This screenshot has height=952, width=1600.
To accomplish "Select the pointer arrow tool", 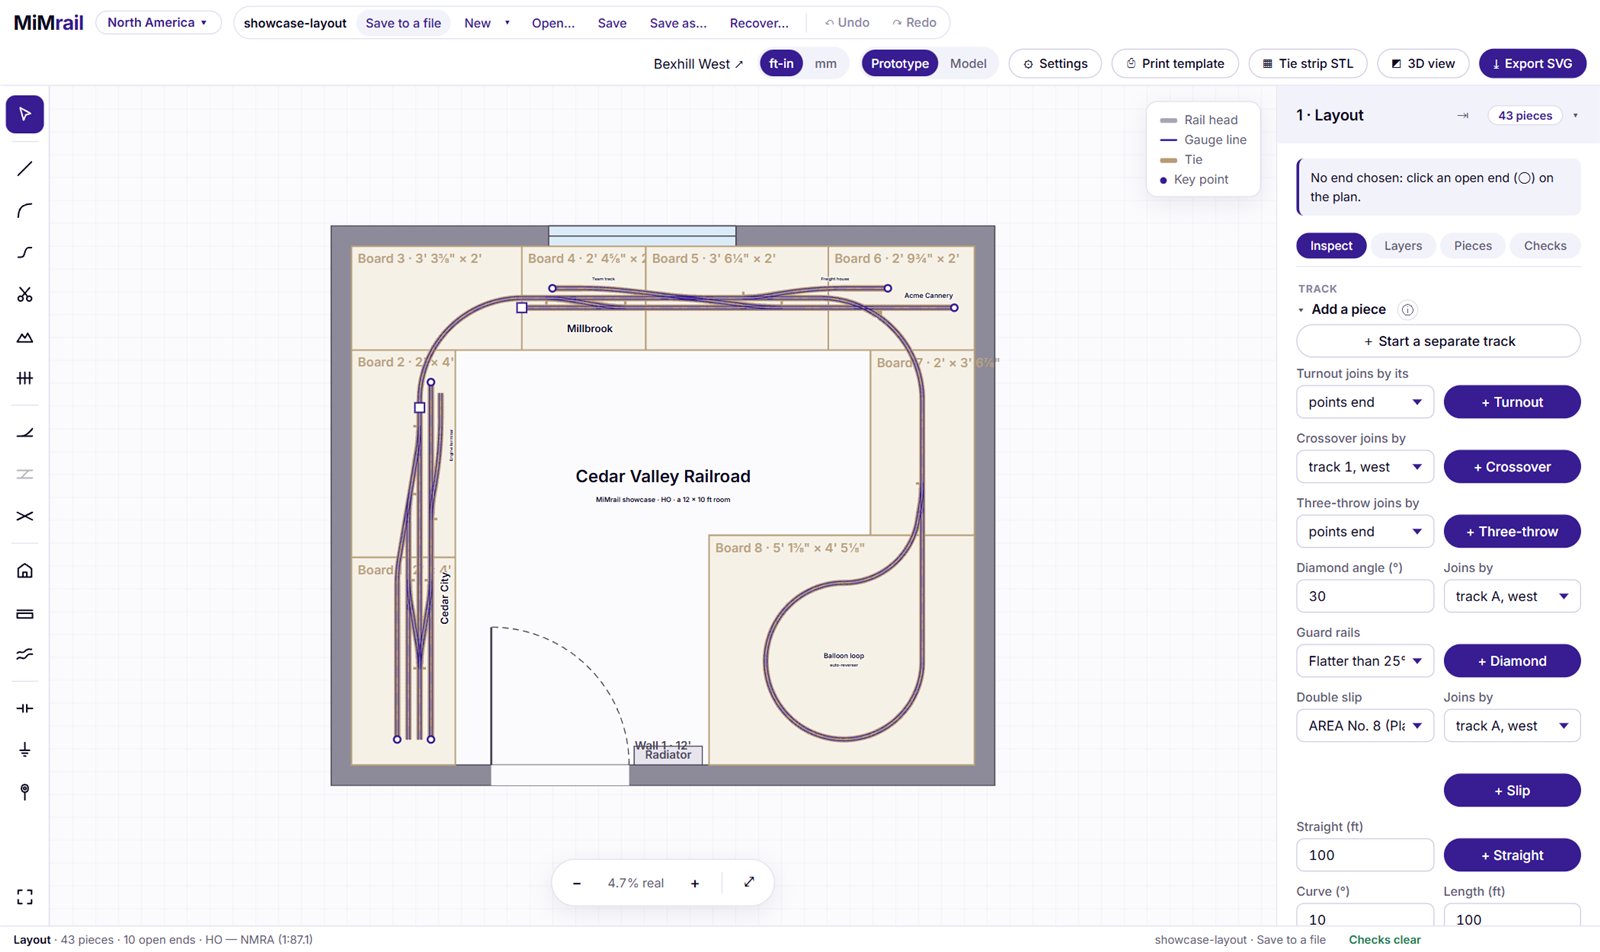I will [25, 114].
